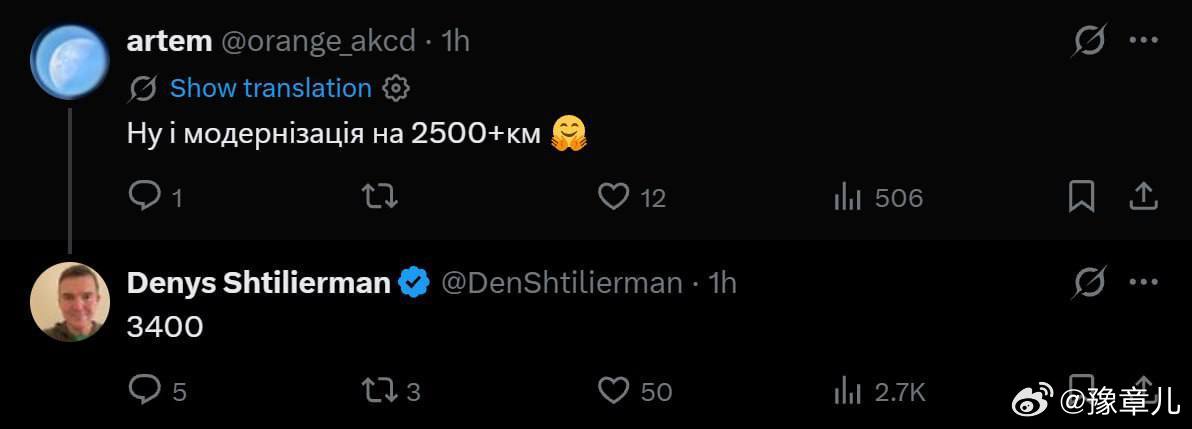This screenshot has width=1192, height=429.
Task: View analytics for Denys's 2.7K views
Action: pyautogui.click(x=847, y=392)
